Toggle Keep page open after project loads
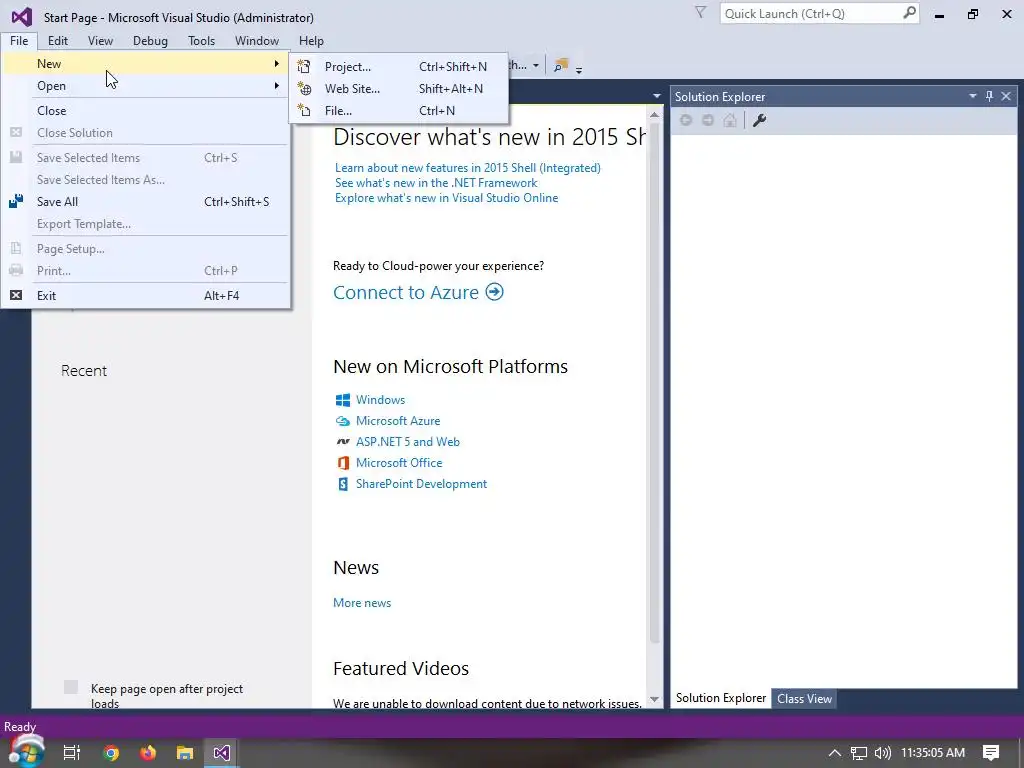Screen dimensions: 1024x768 click(71, 687)
